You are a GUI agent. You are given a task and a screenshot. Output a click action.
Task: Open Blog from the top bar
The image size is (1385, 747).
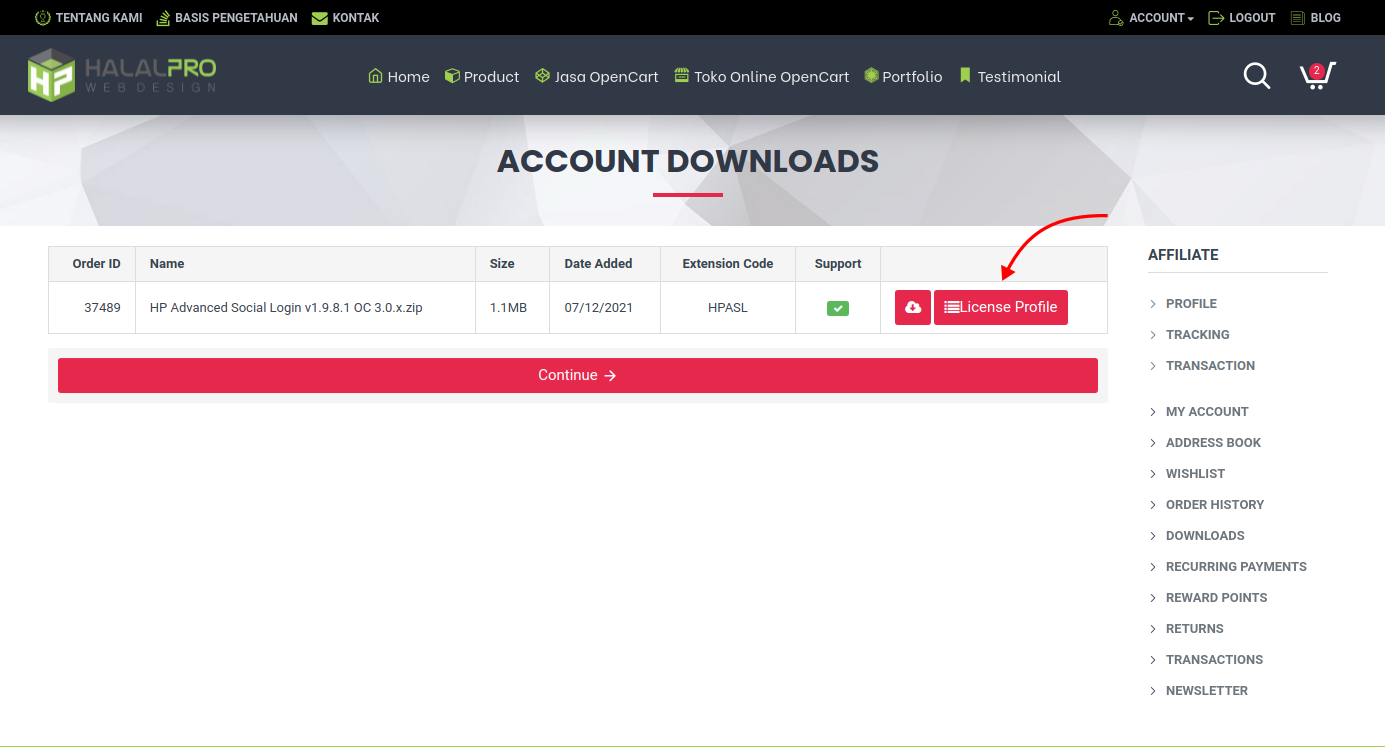1315,18
